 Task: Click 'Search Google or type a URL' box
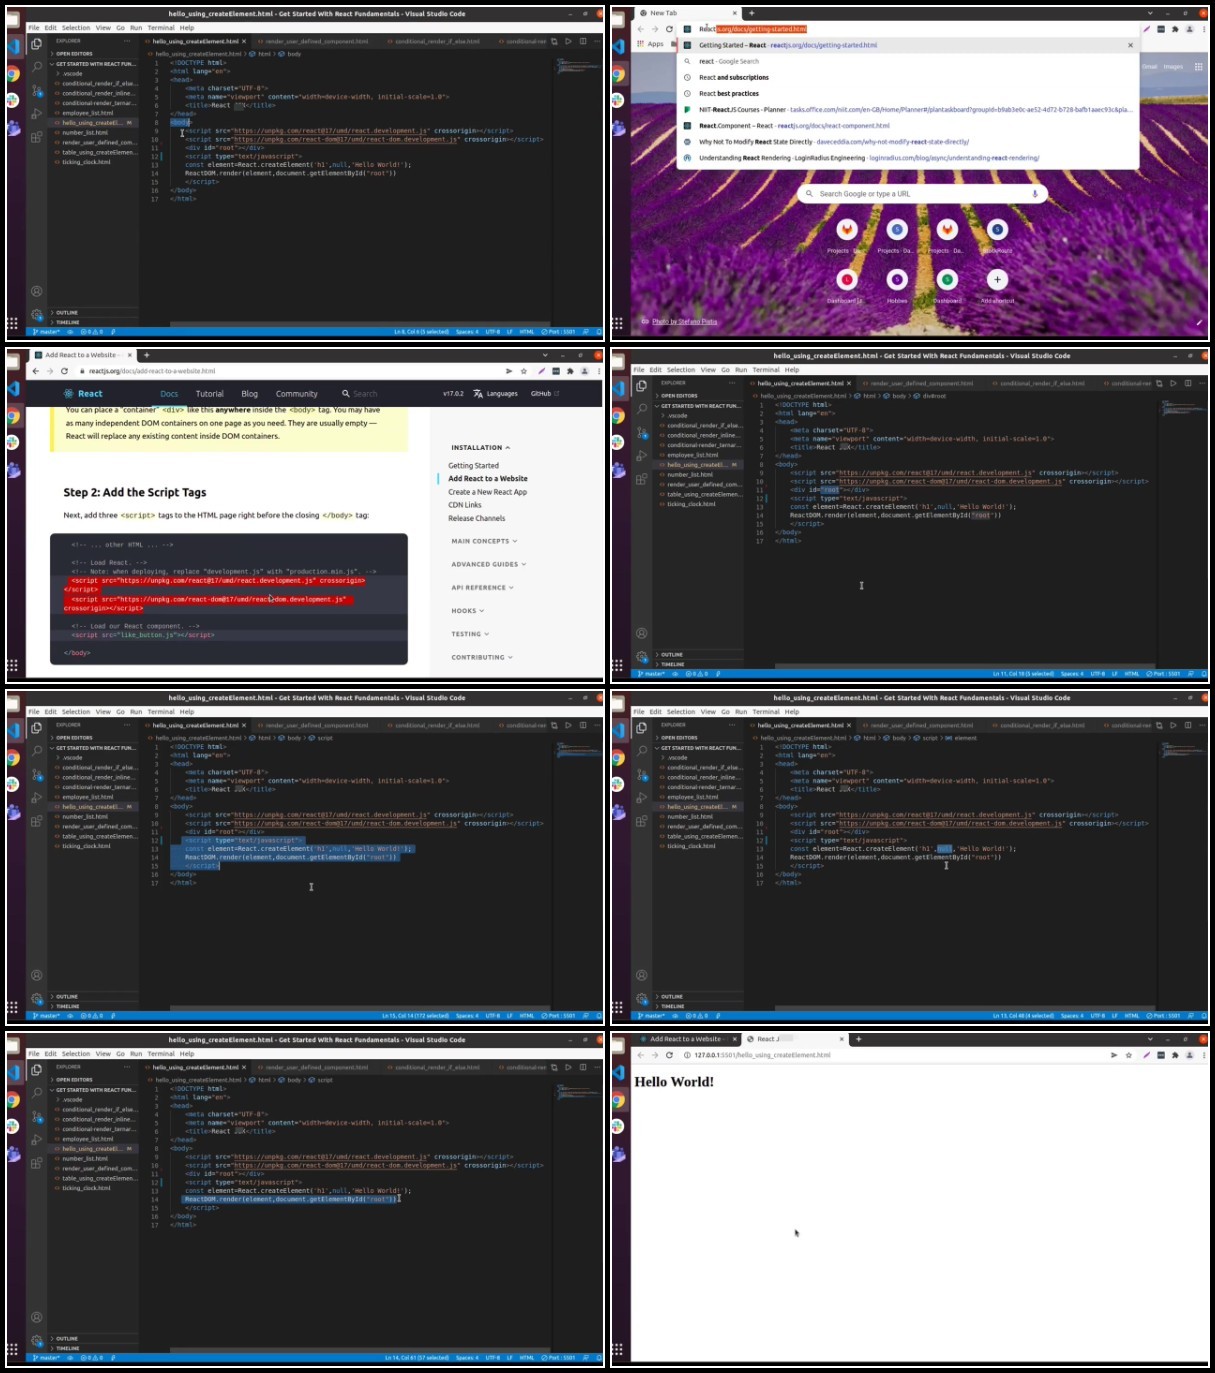point(923,193)
